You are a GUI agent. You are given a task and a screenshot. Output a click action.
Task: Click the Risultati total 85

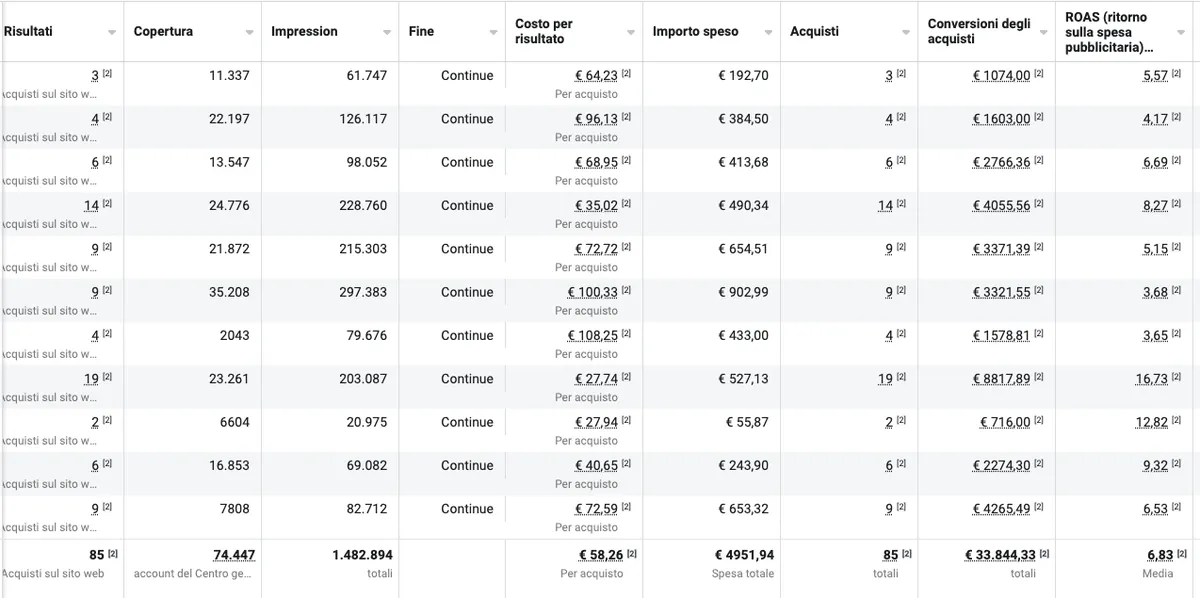click(96, 555)
